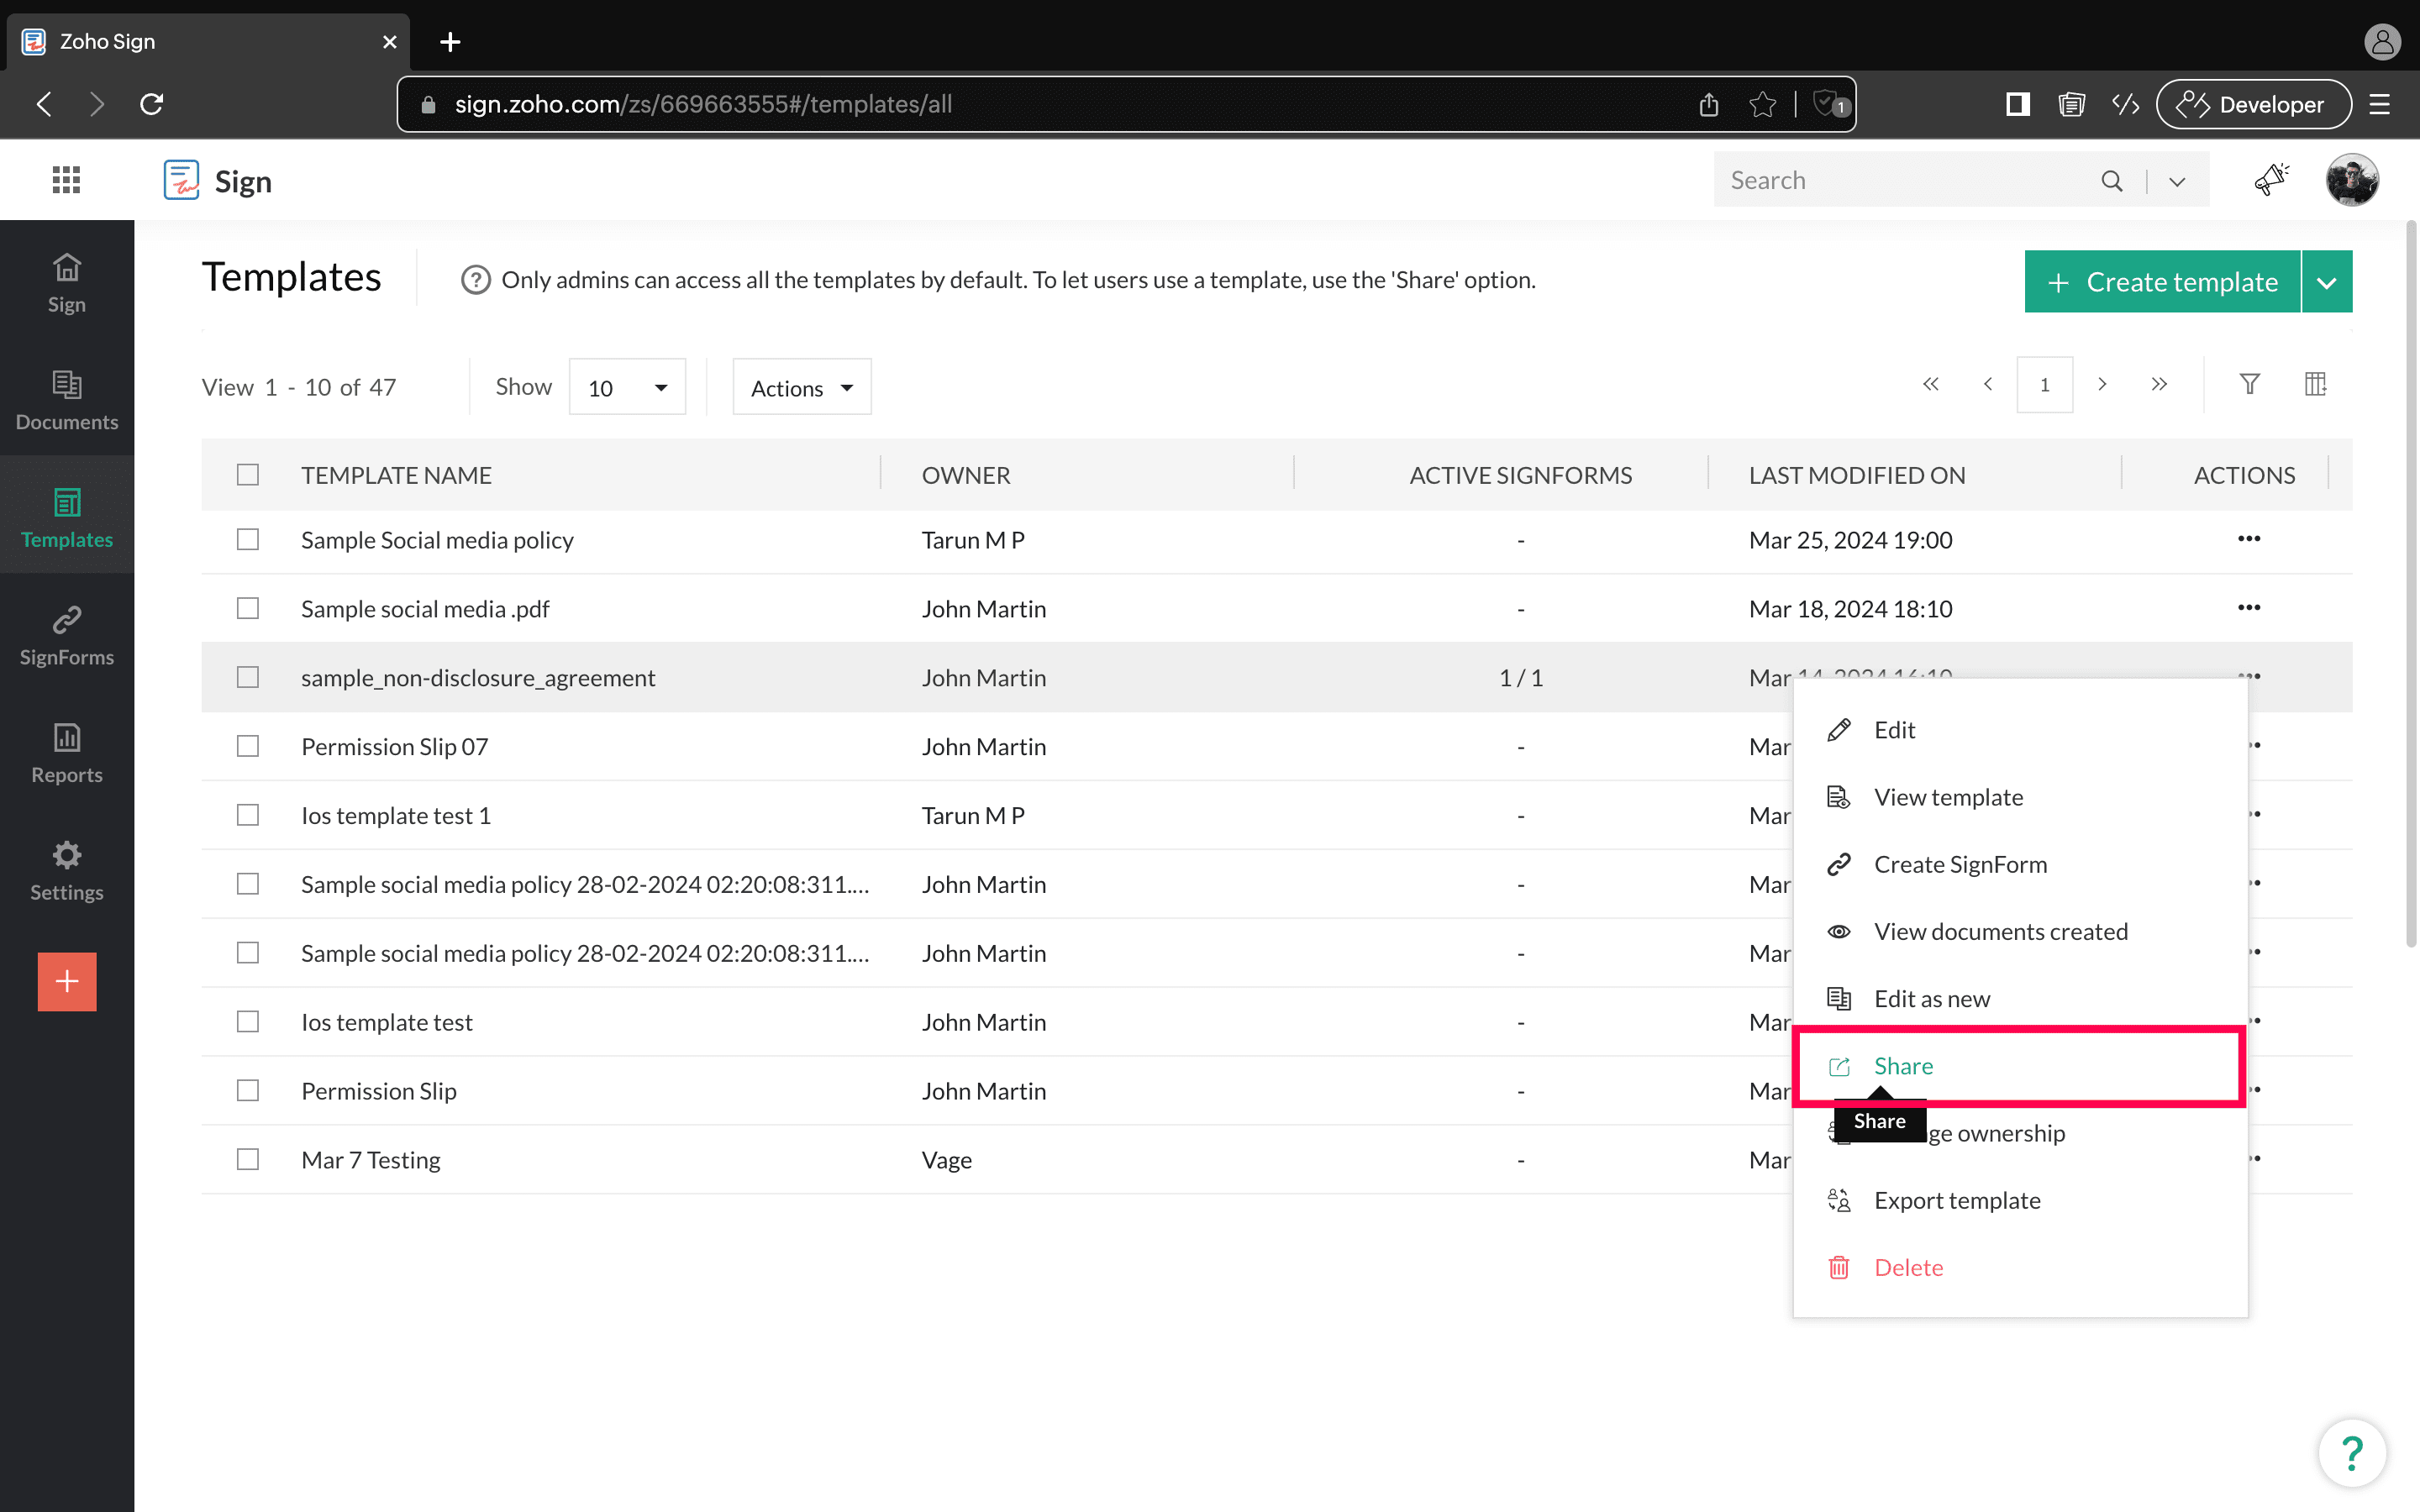Toggle the select-all header checkbox
Image resolution: width=2420 pixels, height=1512 pixels.
click(x=247, y=474)
